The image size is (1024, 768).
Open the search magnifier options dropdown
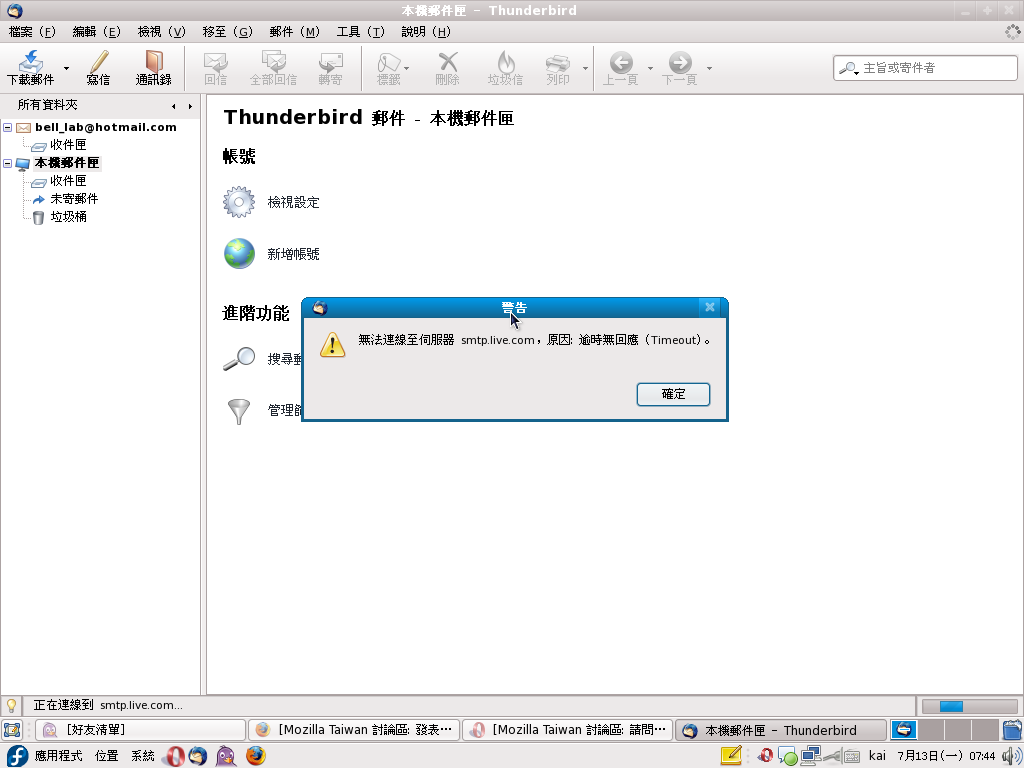(848, 68)
